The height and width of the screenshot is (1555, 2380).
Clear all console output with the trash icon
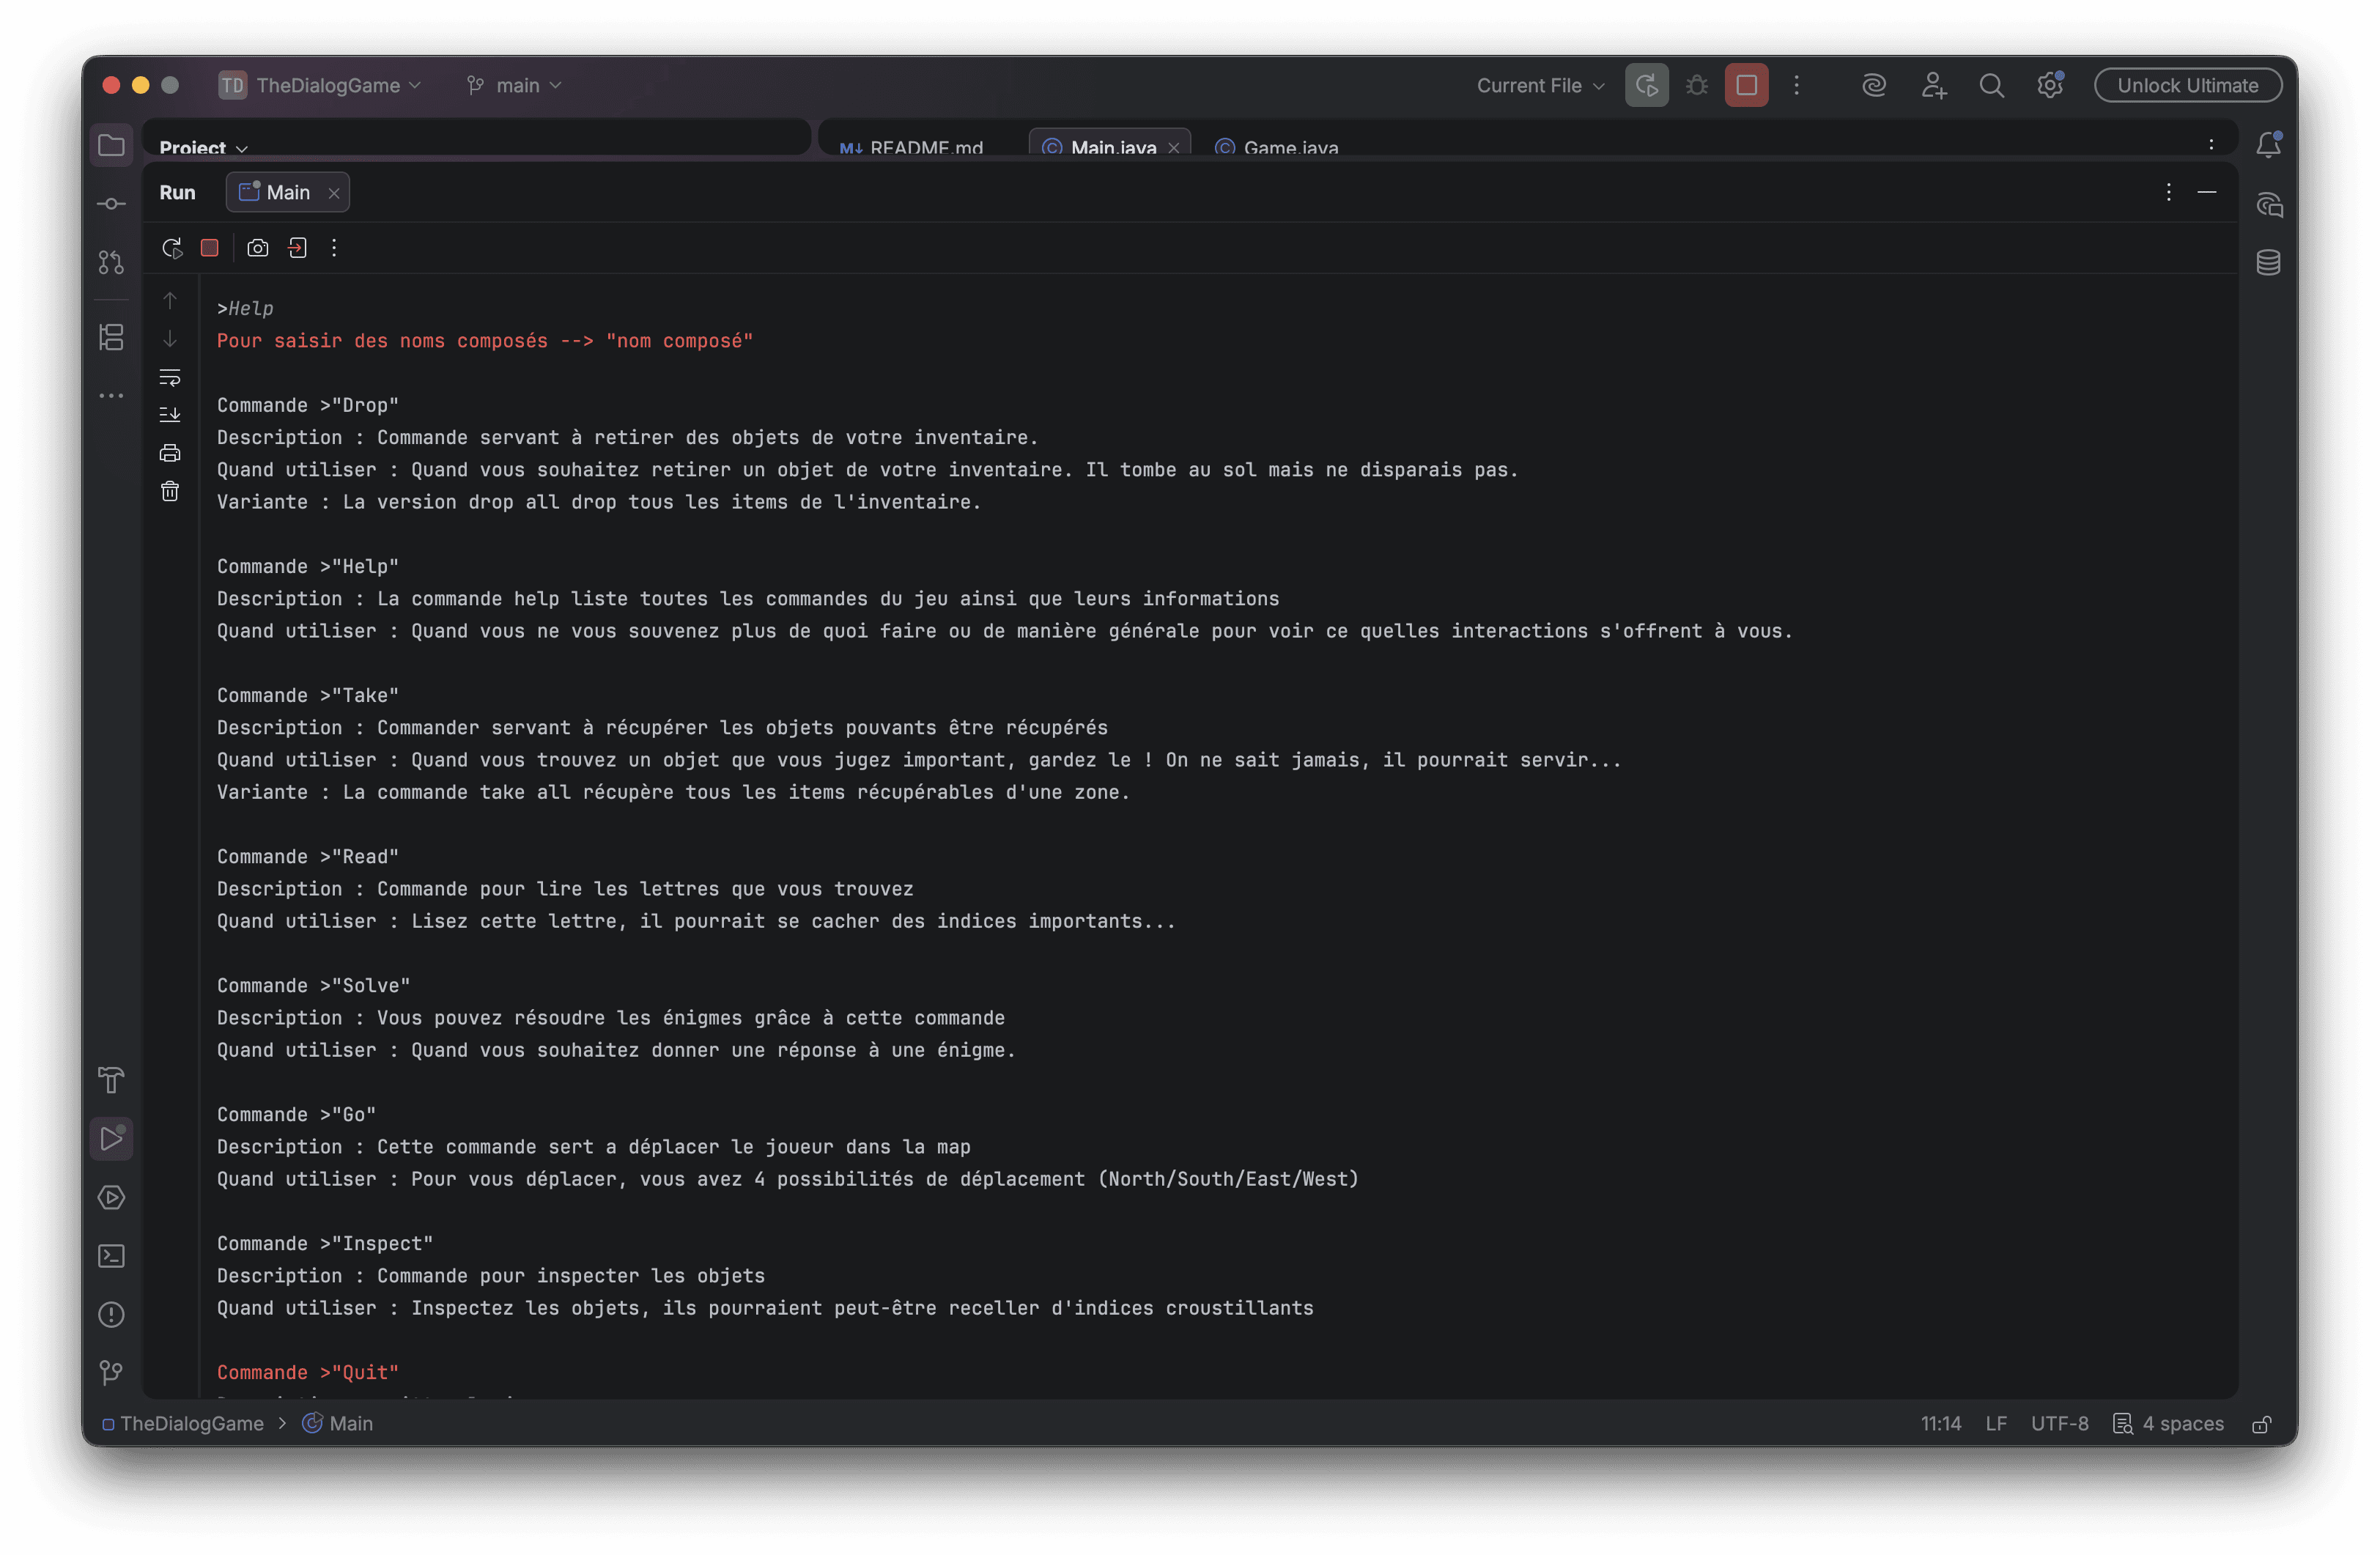click(x=170, y=491)
